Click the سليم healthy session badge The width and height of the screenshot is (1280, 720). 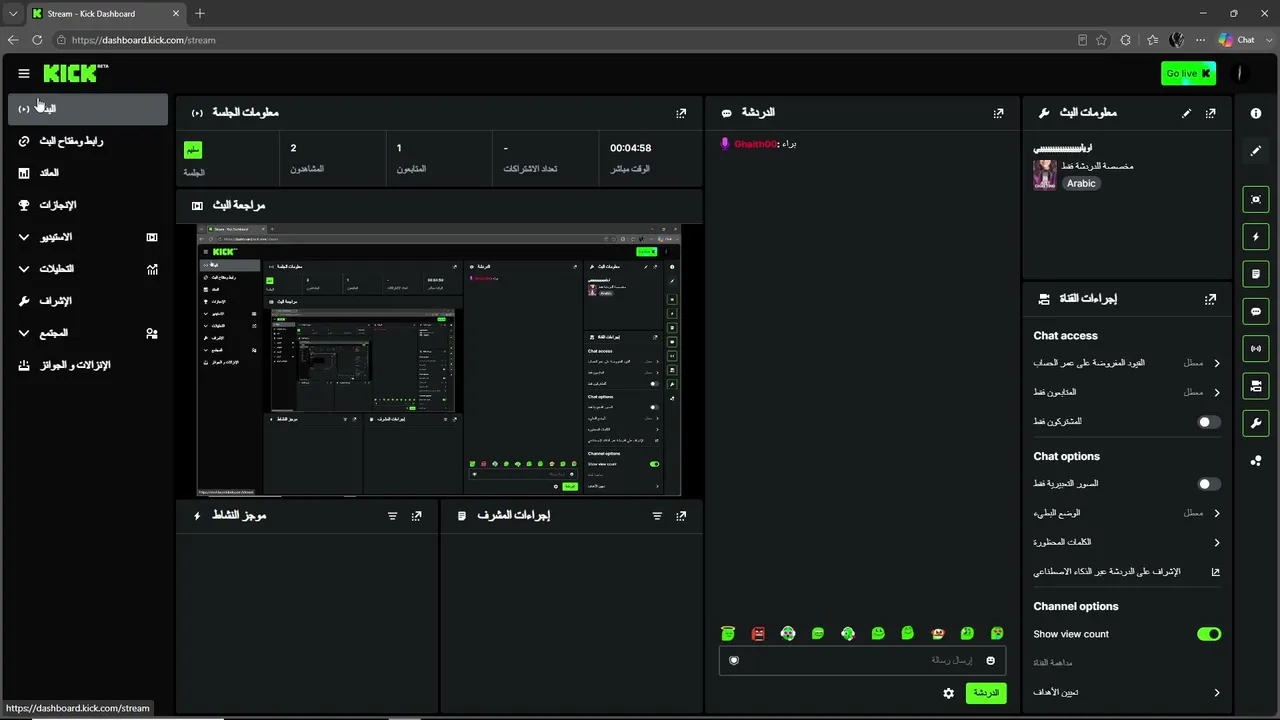coord(193,150)
